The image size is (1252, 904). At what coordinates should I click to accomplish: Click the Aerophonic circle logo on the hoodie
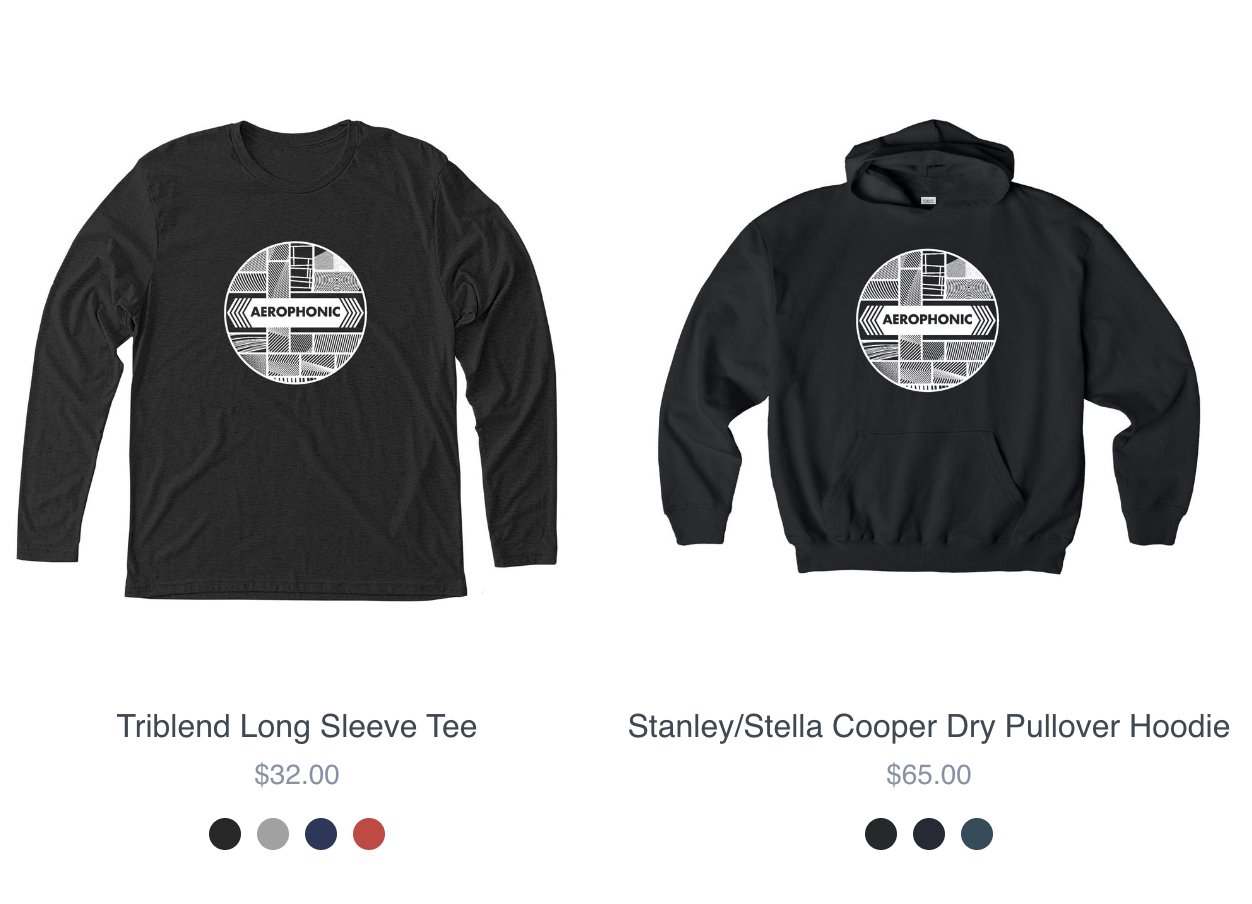pos(929,320)
